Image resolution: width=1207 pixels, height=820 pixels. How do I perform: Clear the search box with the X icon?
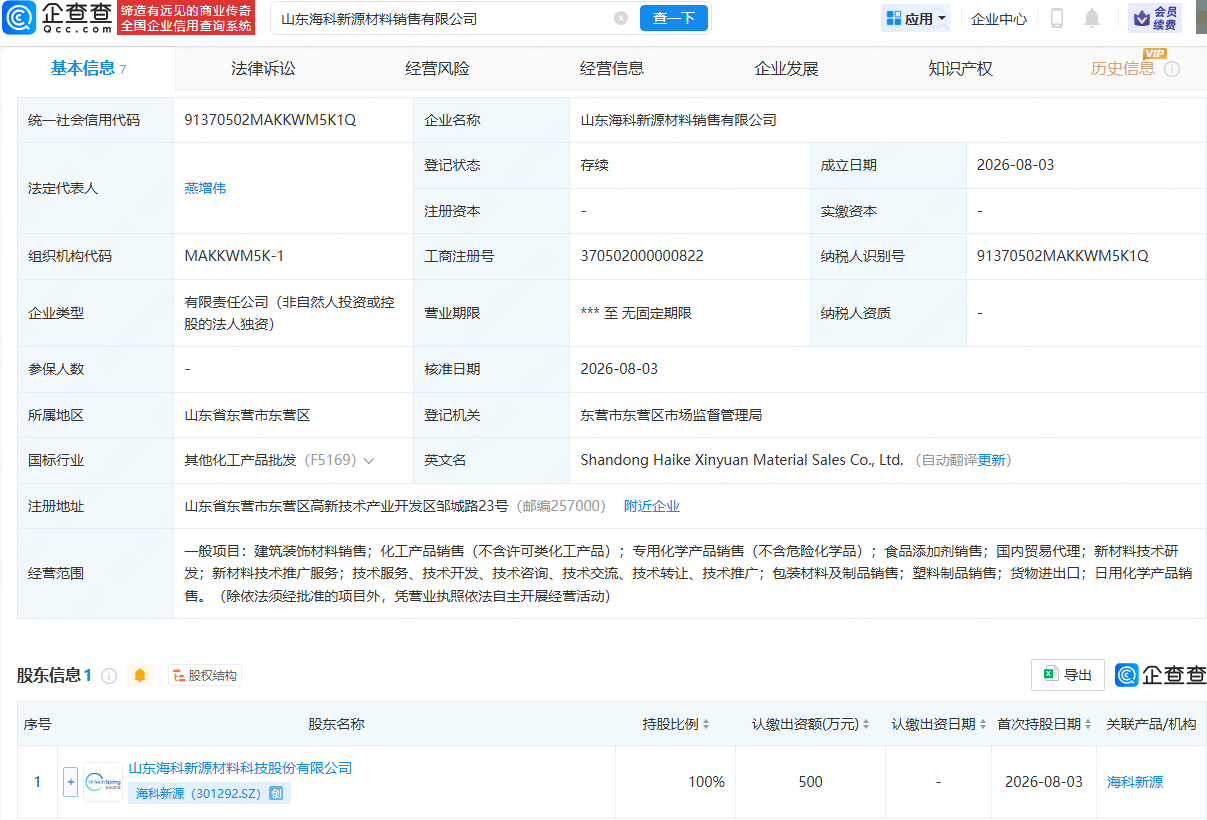621,18
